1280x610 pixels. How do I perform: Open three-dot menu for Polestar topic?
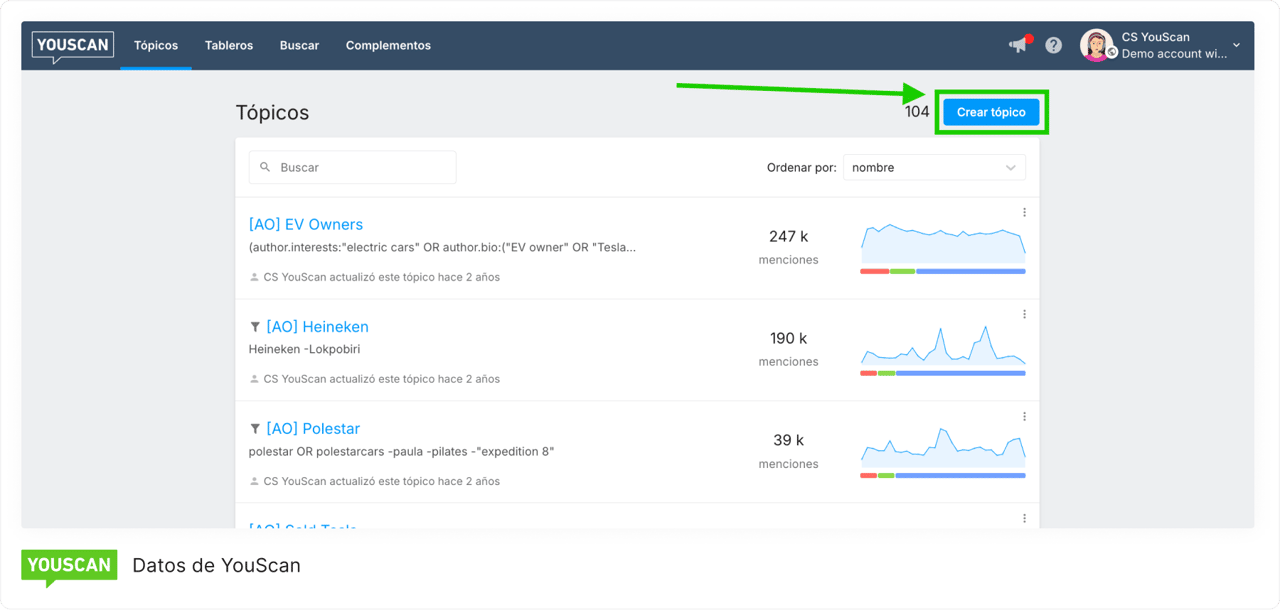(1024, 416)
